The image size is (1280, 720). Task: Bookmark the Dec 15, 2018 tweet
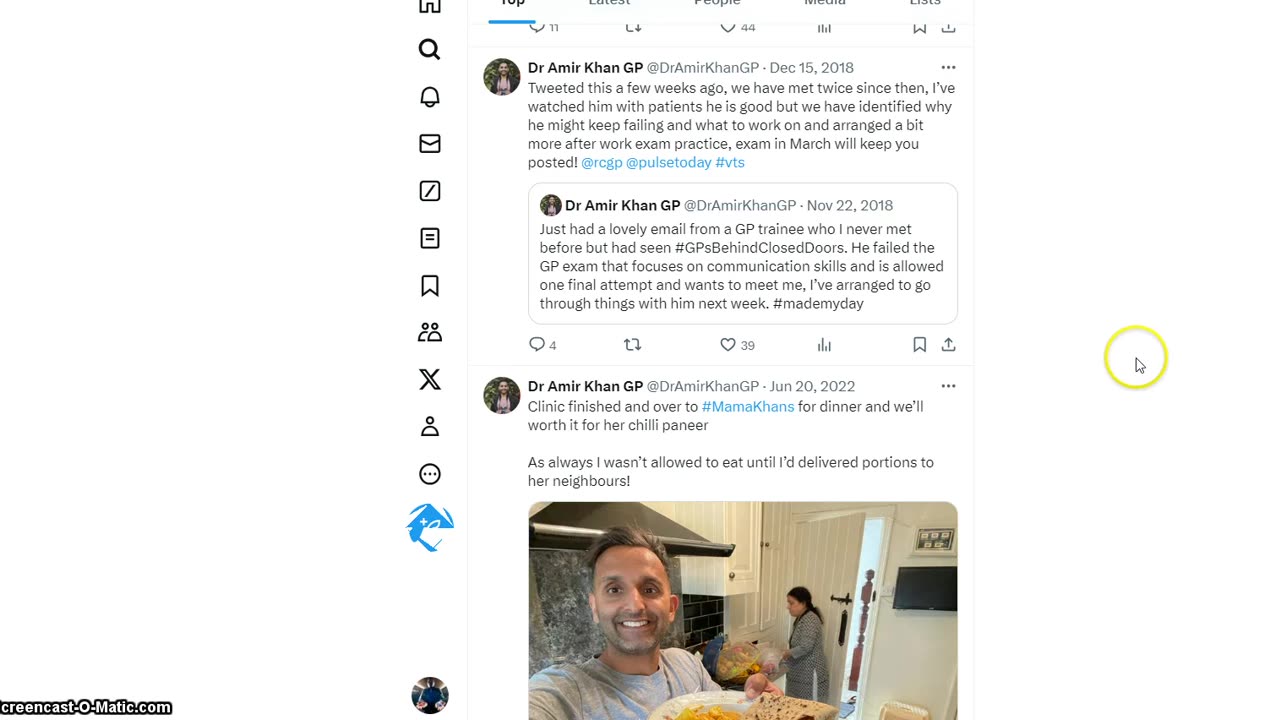pos(919,345)
